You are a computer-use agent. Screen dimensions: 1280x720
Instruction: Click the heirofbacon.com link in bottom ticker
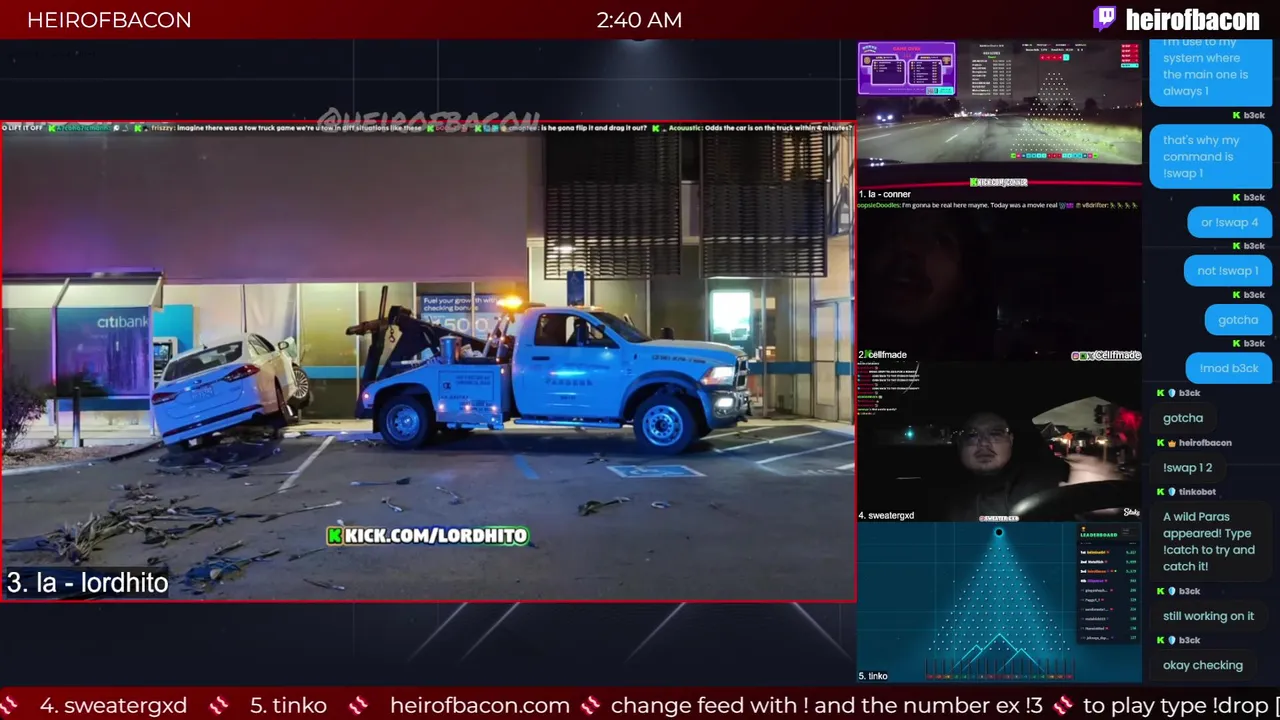[479, 705]
